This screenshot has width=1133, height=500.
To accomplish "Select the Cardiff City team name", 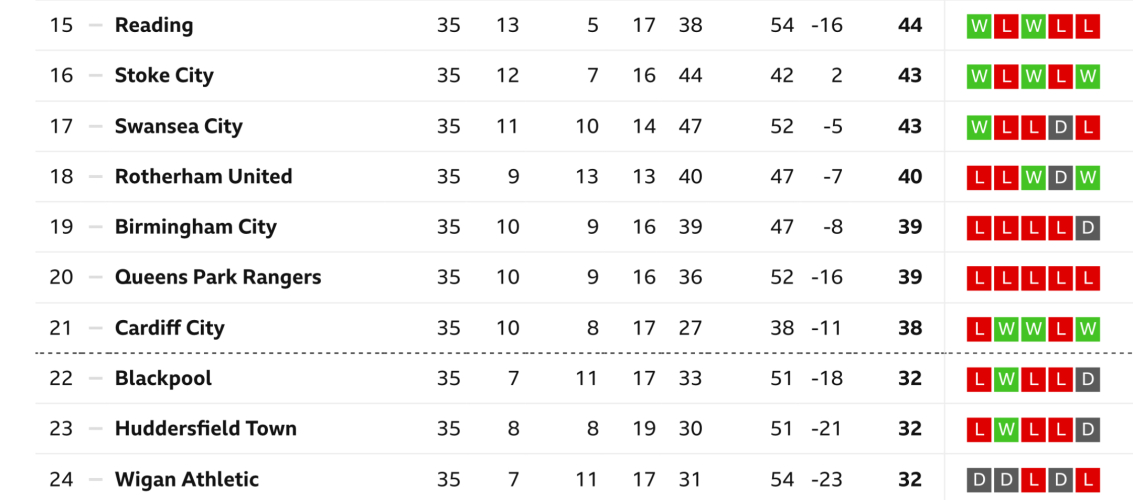I will coord(170,328).
